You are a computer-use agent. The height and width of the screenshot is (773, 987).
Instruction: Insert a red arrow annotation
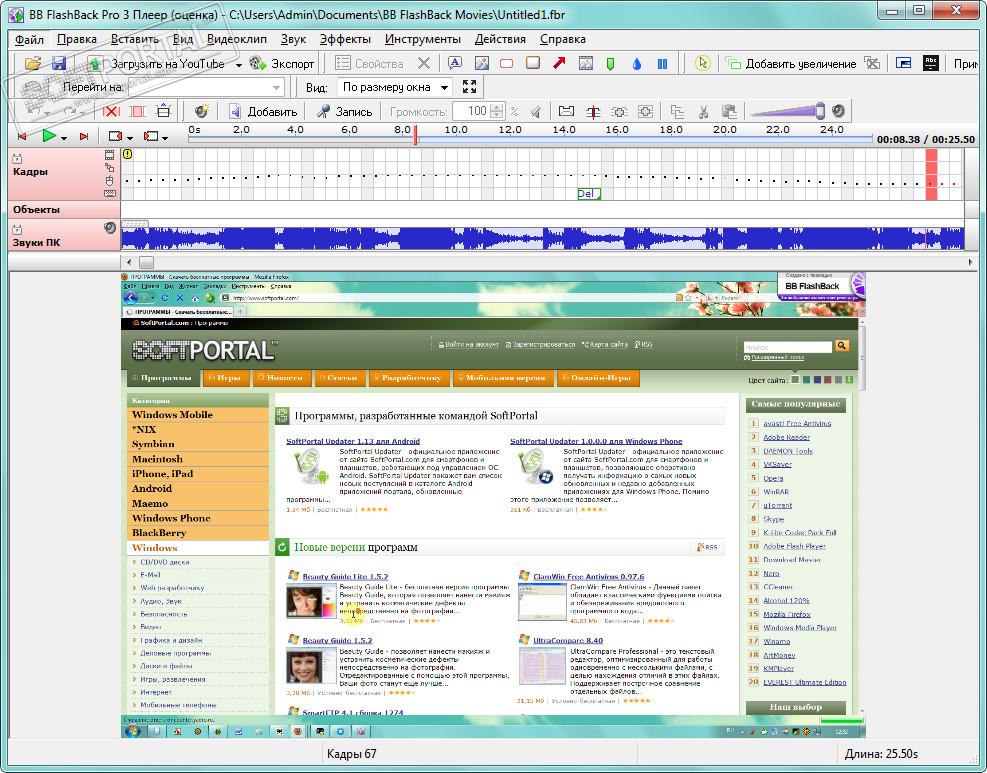point(559,63)
